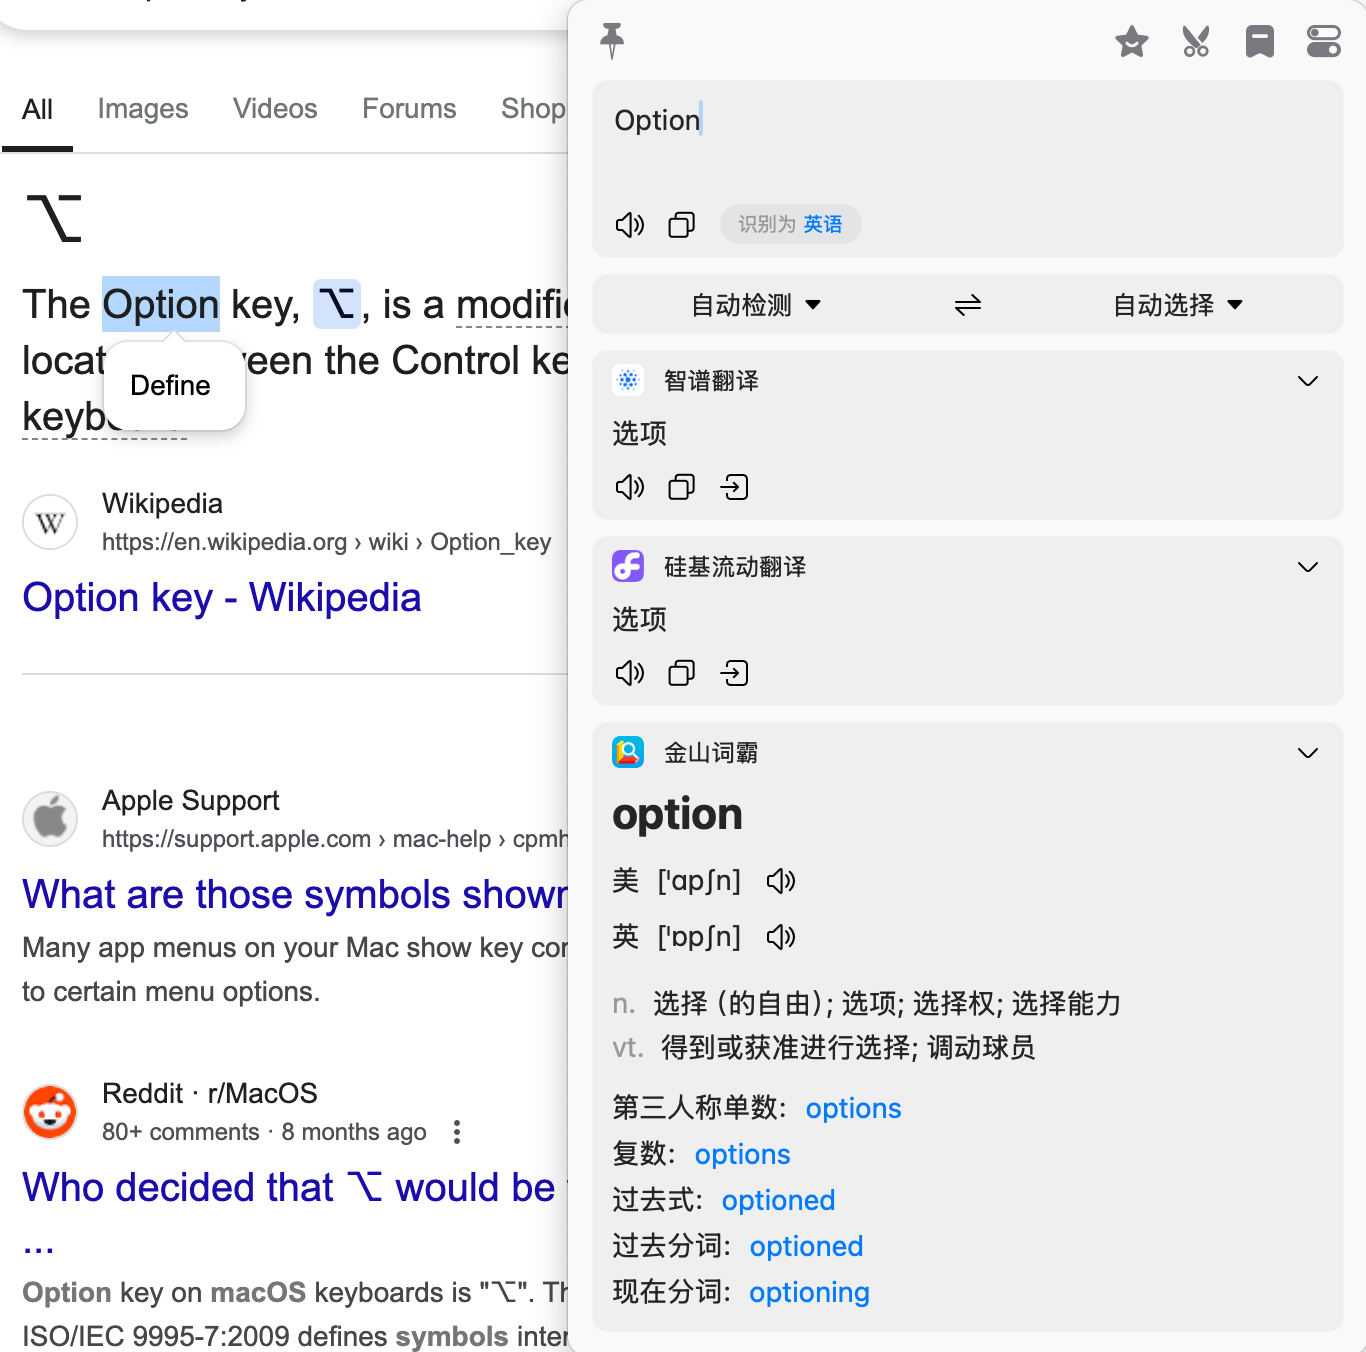Play audio of the input text Option

point(630,225)
